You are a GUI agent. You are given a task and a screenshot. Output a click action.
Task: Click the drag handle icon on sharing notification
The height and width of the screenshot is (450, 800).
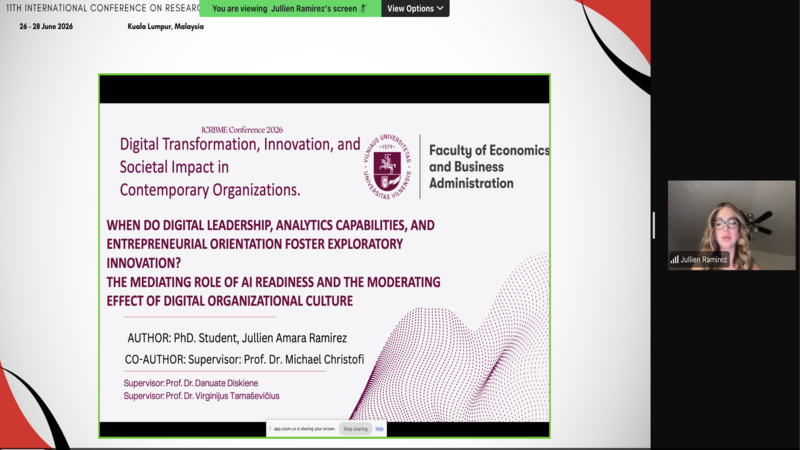coord(270,429)
